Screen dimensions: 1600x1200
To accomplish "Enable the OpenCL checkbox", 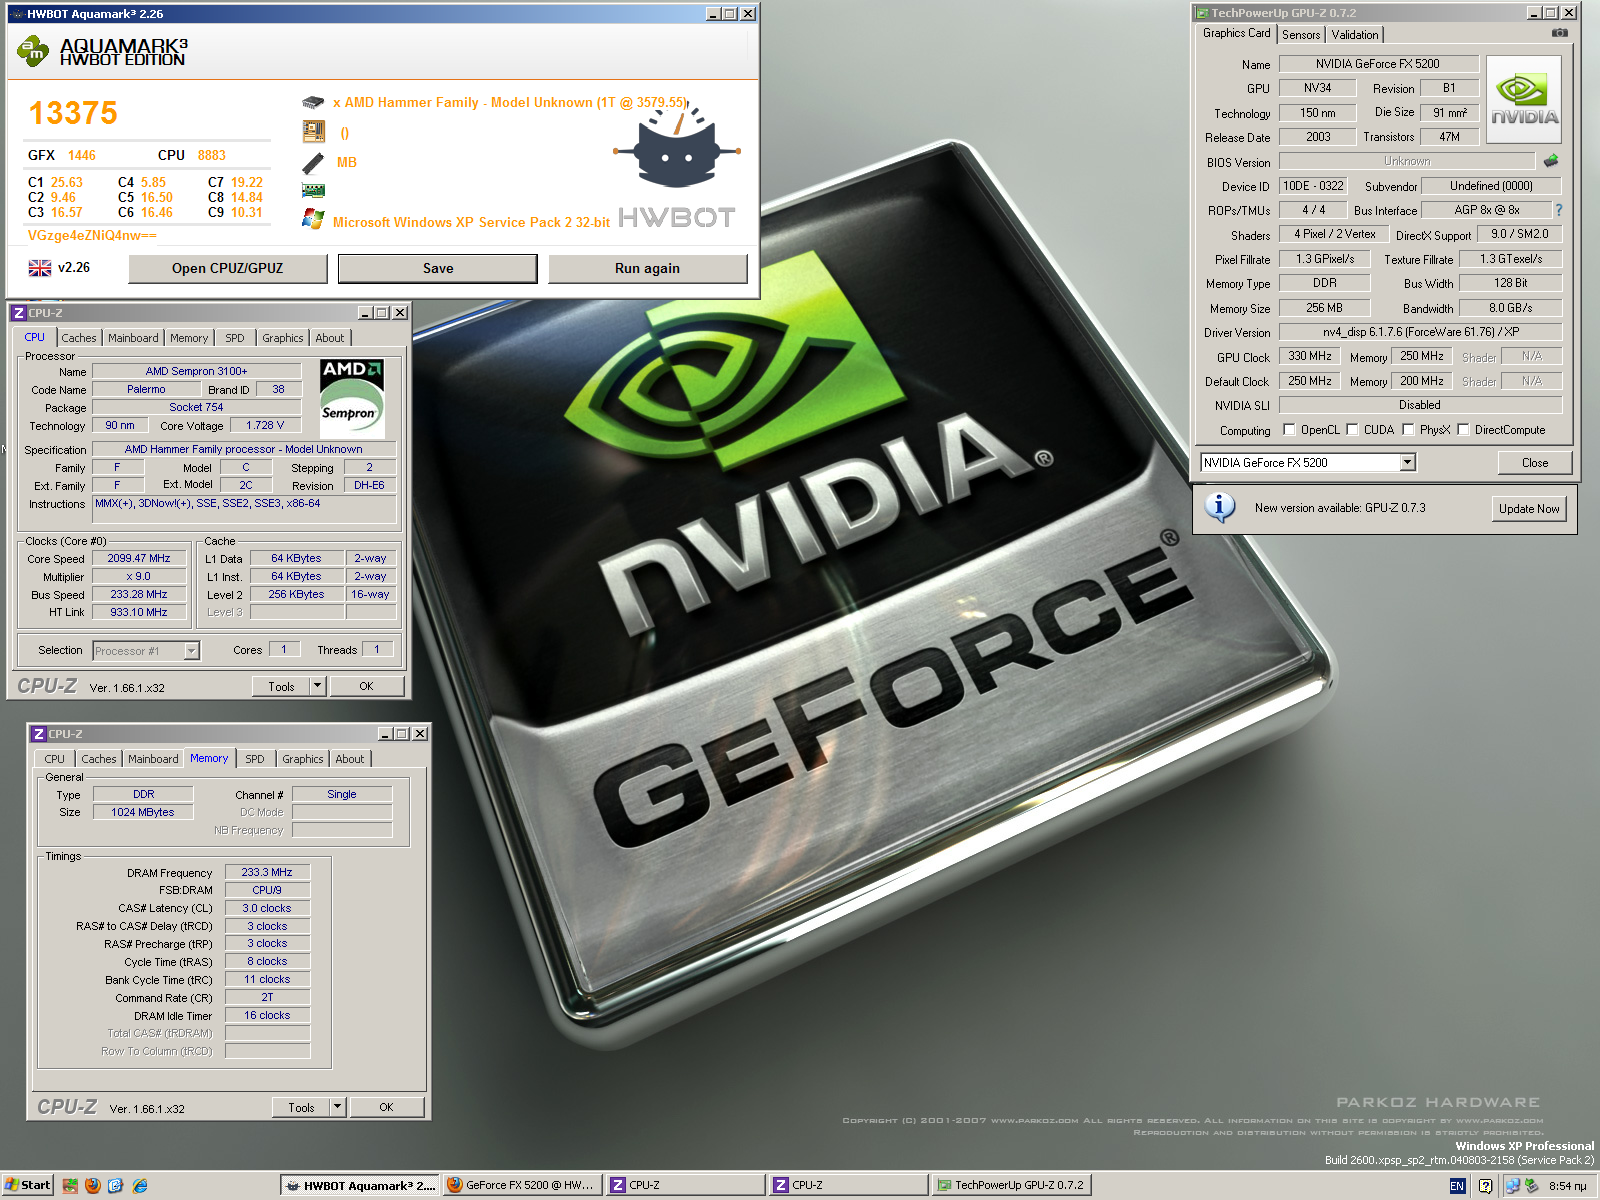I will (1289, 430).
